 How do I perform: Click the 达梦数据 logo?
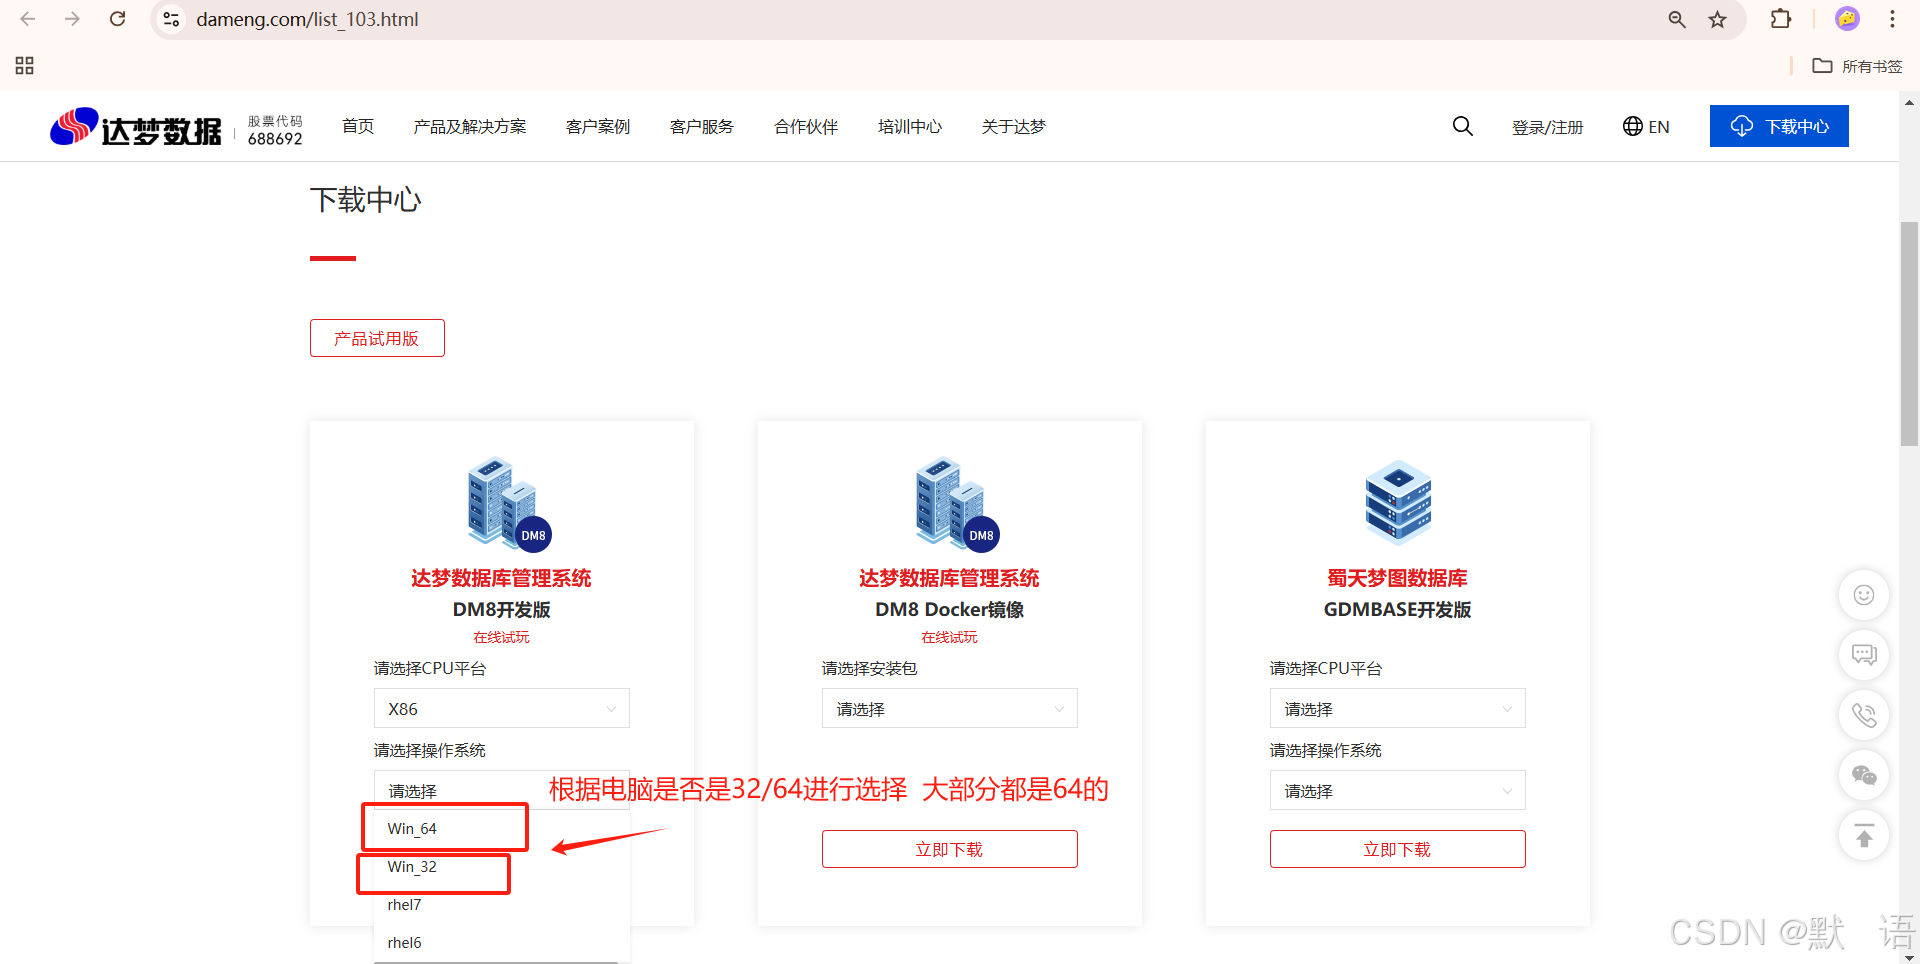click(x=136, y=127)
